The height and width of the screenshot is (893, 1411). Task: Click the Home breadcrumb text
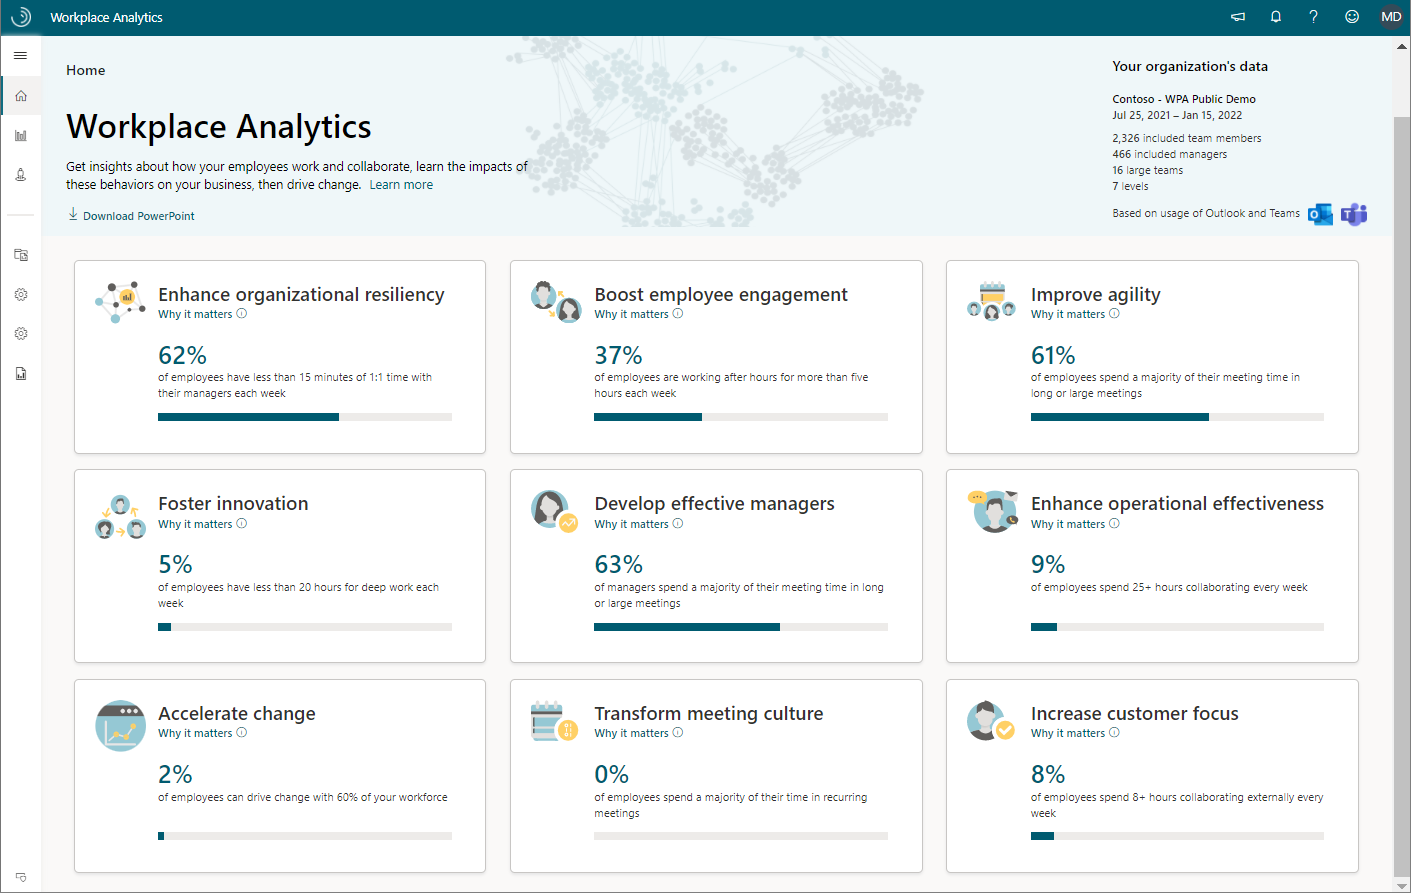click(x=86, y=70)
